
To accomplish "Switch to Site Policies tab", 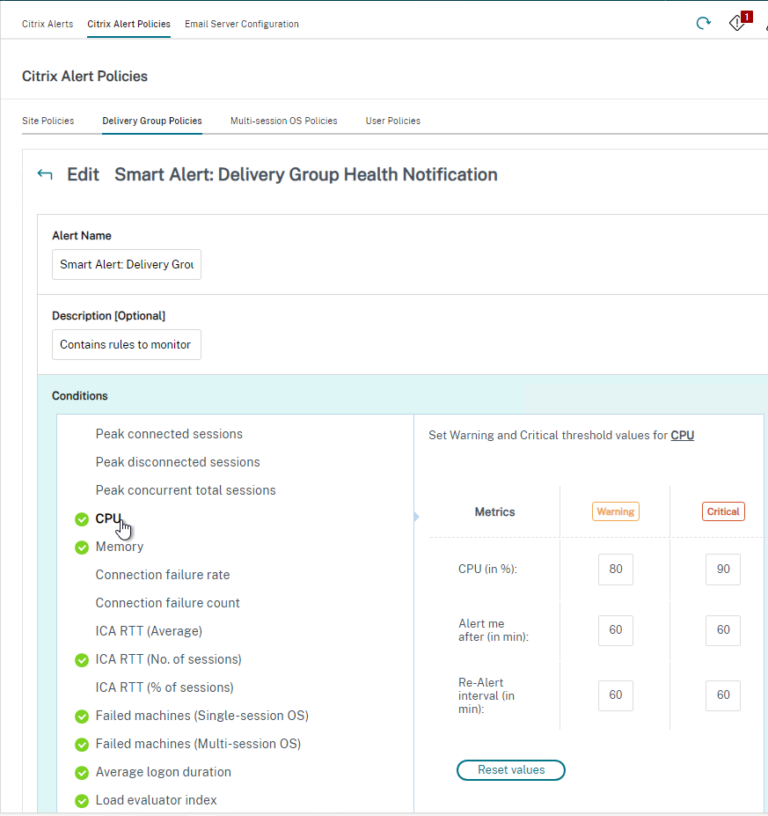I will 48,121.
